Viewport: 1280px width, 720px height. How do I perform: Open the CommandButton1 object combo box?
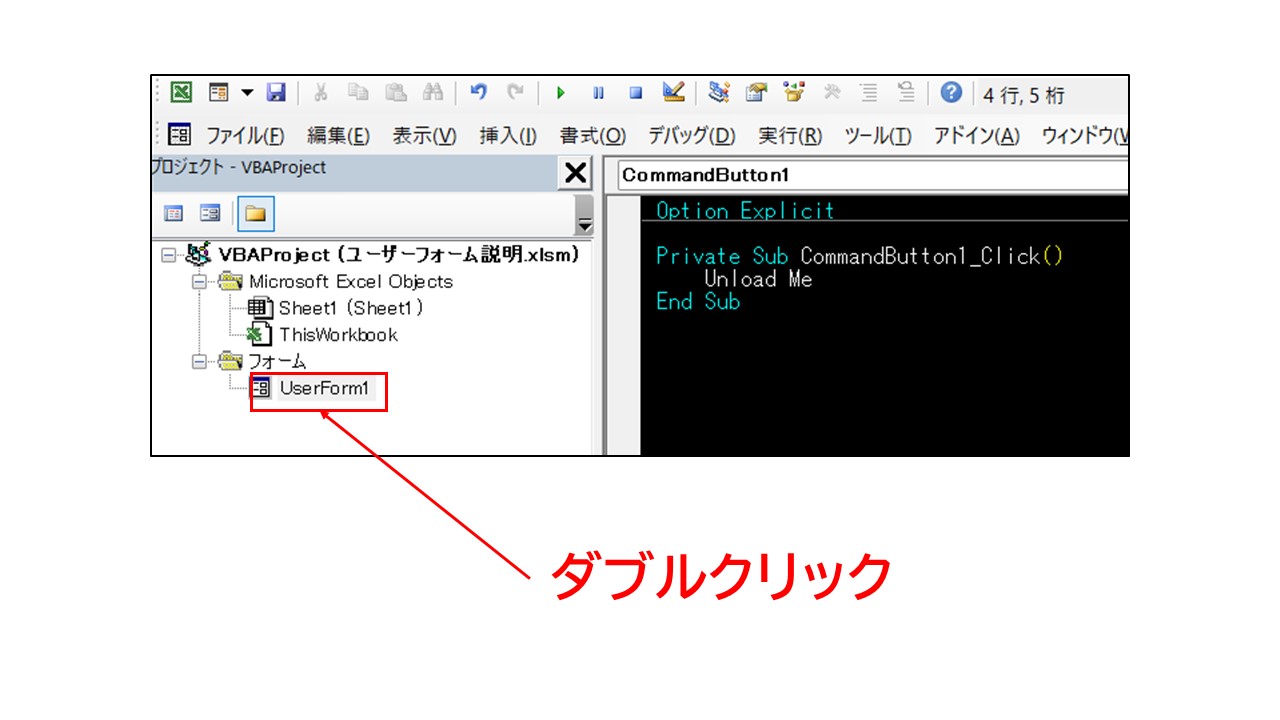pyautogui.click(x=873, y=175)
